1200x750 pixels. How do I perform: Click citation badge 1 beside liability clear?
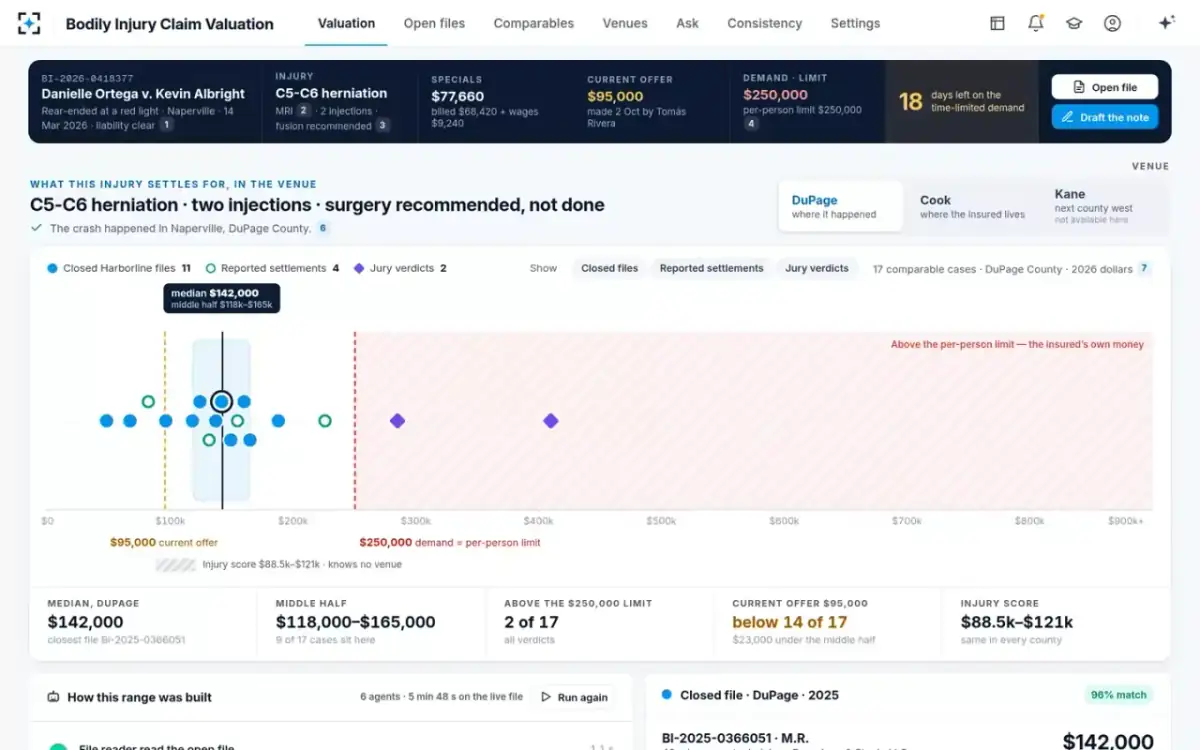(x=166, y=125)
